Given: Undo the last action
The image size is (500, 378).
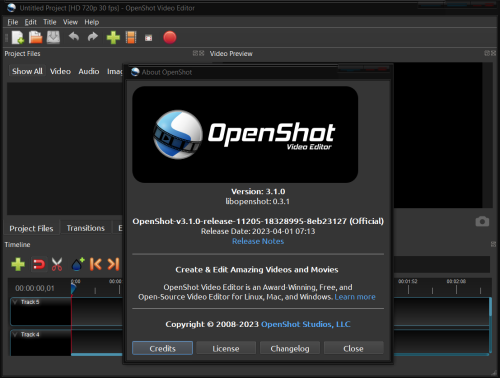Looking at the screenshot, I should pyautogui.click(x=74, y=37).
